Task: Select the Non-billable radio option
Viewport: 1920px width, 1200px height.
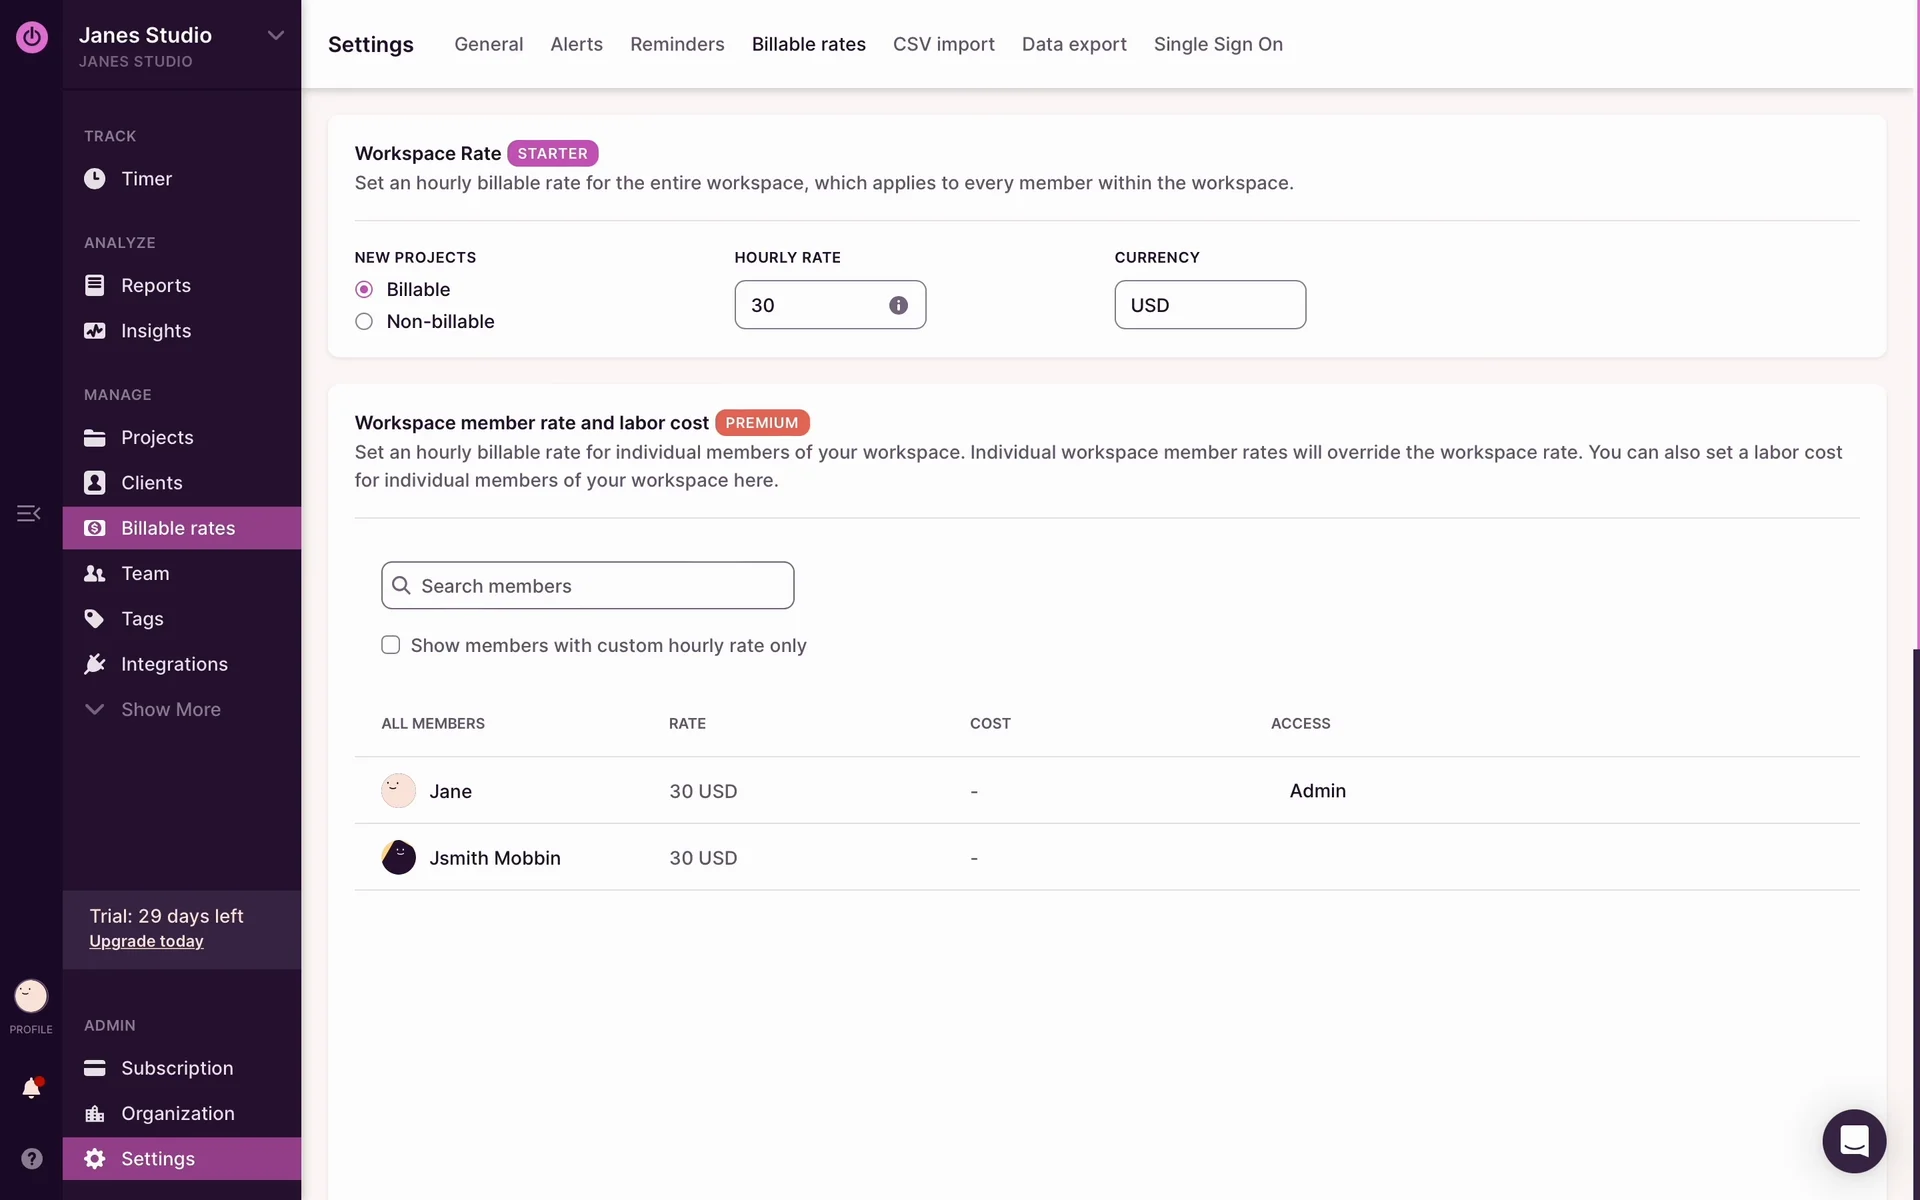Action: (x=364, y=322)
